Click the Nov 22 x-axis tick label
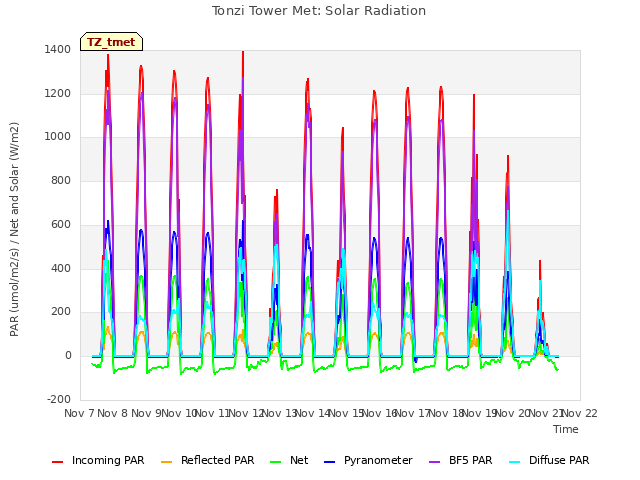Viewport: 640px width, 480px height. [580, 413]
